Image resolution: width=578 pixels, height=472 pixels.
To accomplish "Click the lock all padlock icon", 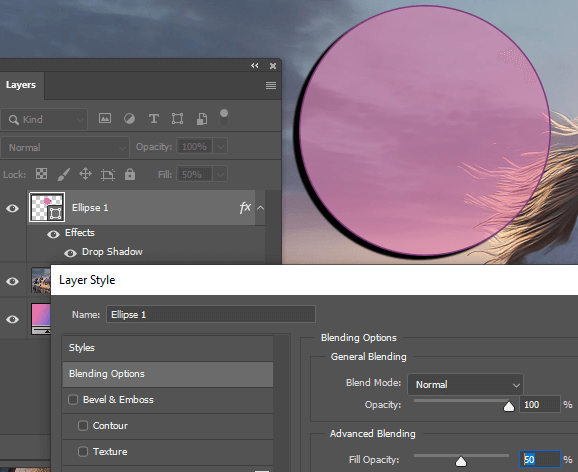I will tap(130, 174).
